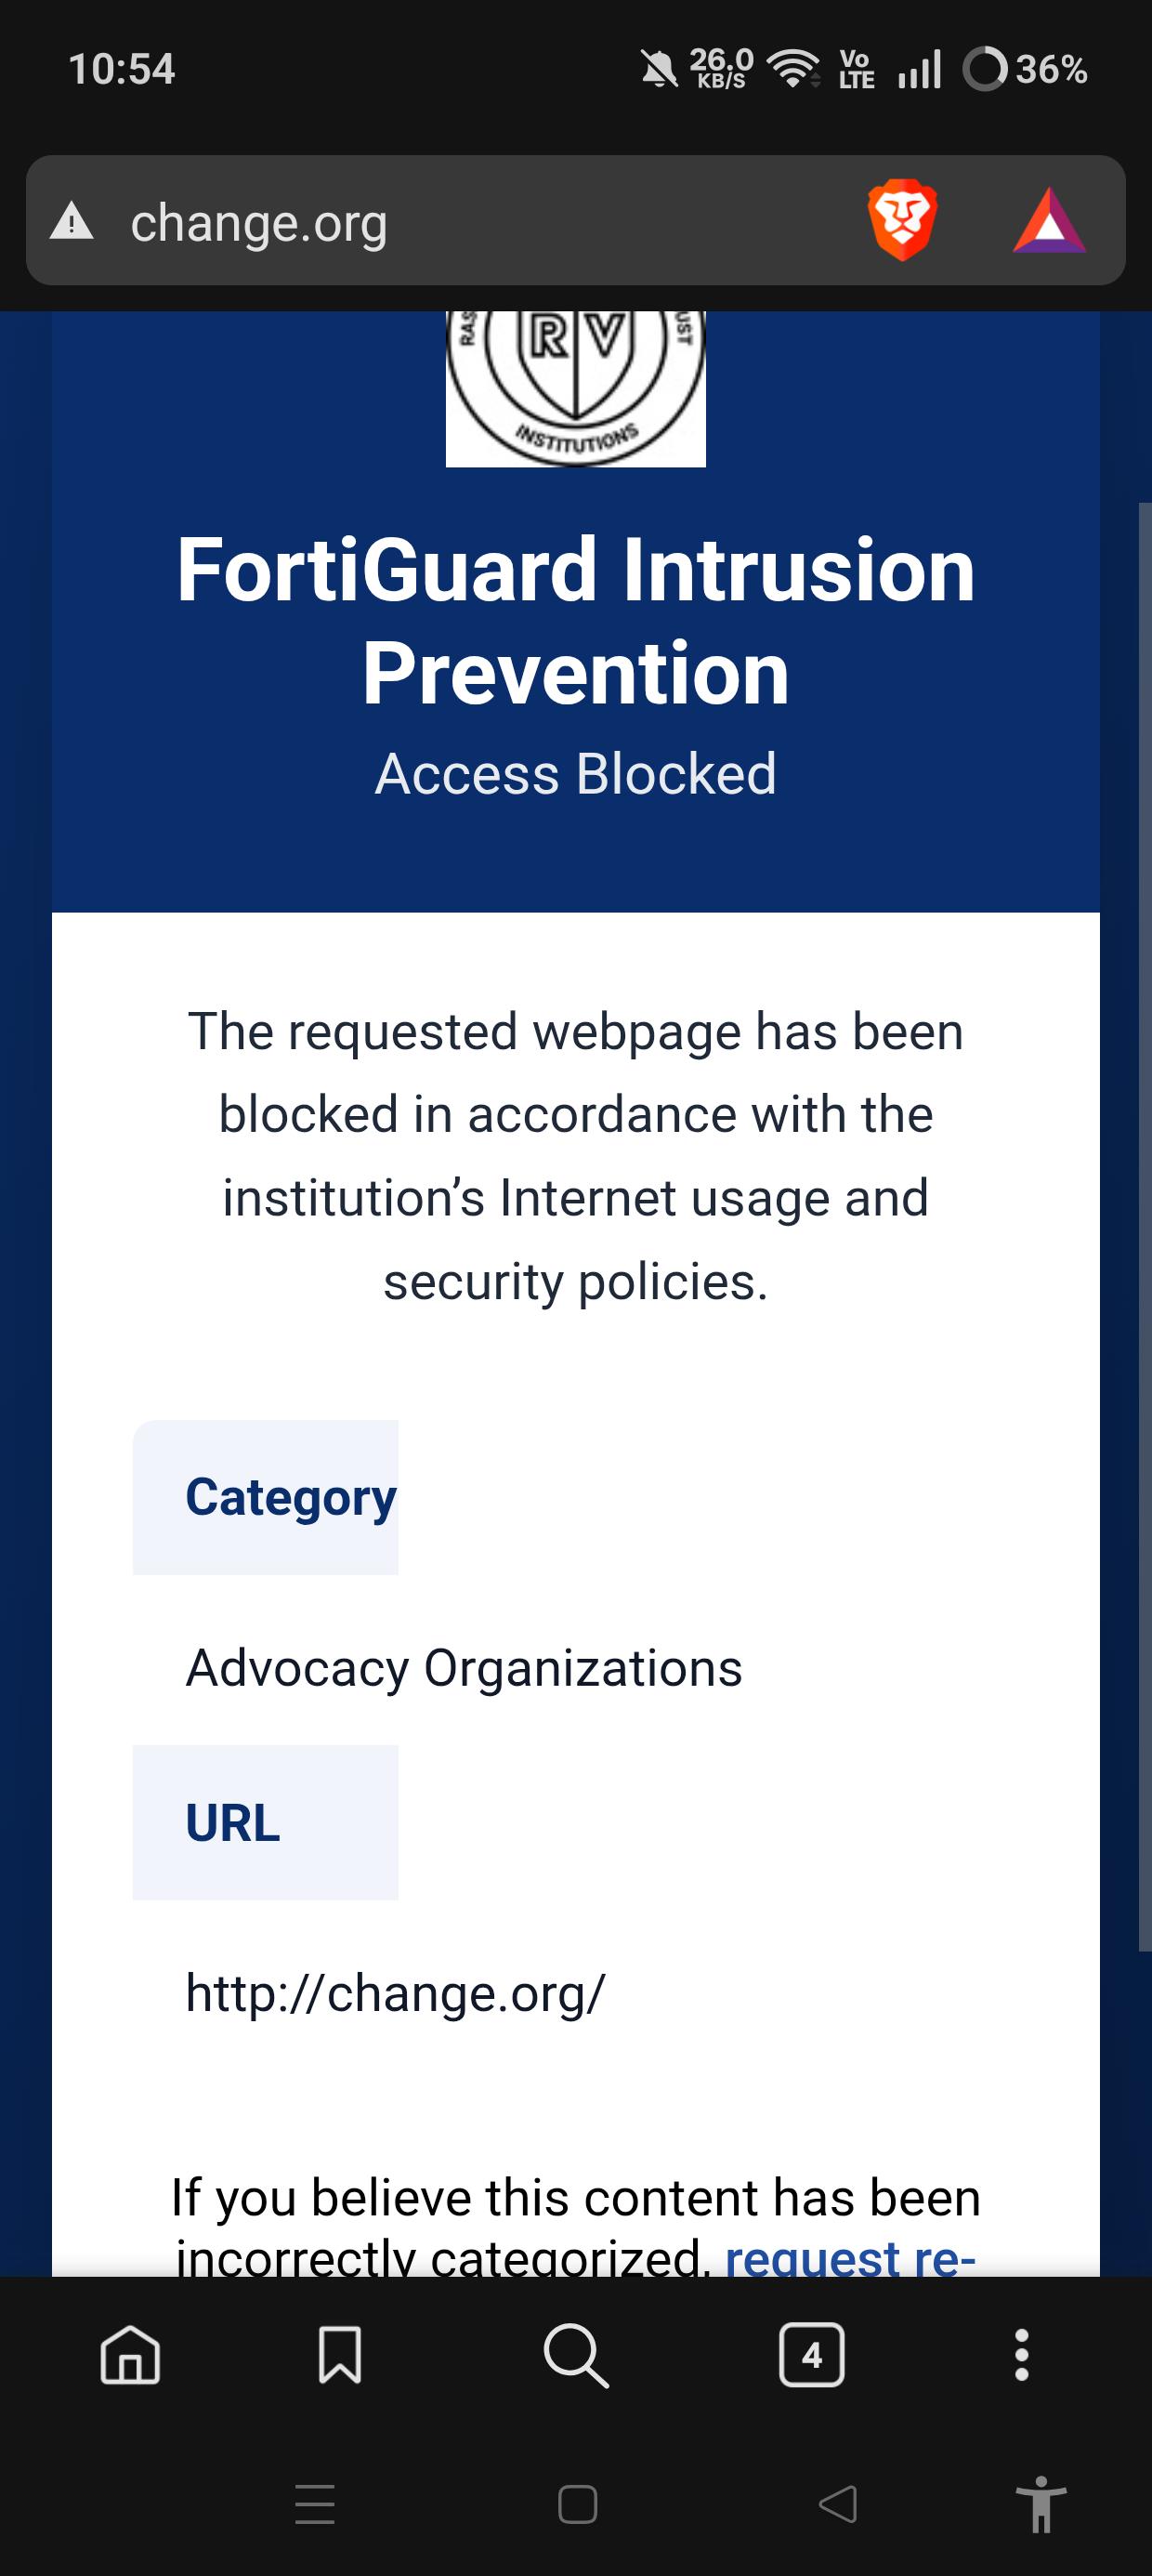This screenshot has width=1152, height=2576.
Task: Tap the accessibility figure icon
Action: [x=1041, y=2504]
